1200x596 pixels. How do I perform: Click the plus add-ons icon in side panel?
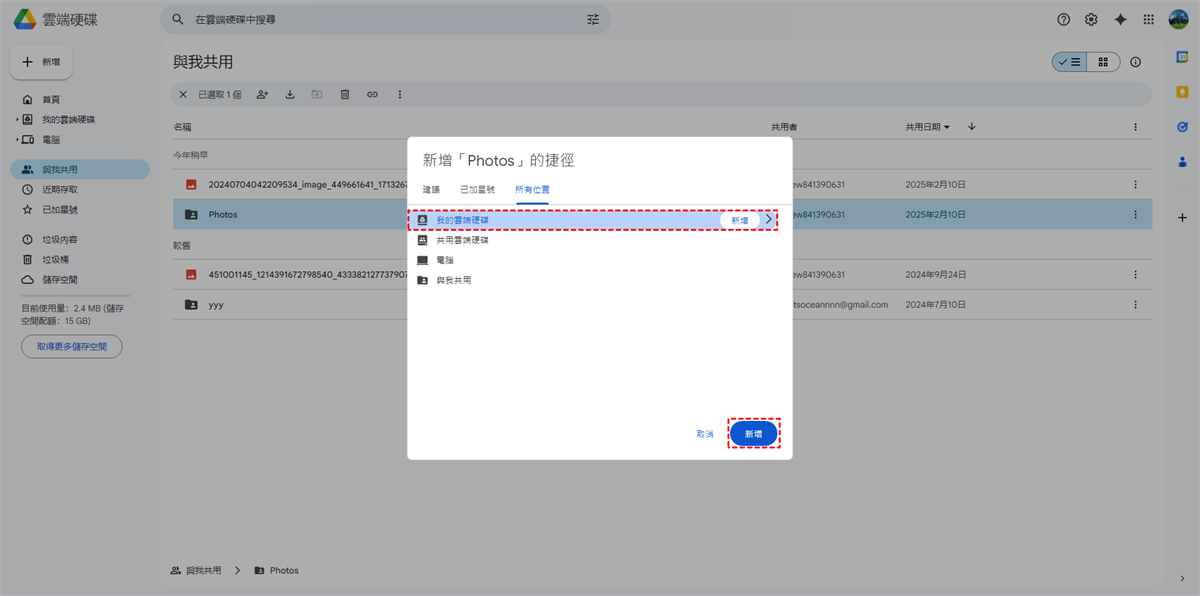1182,217
